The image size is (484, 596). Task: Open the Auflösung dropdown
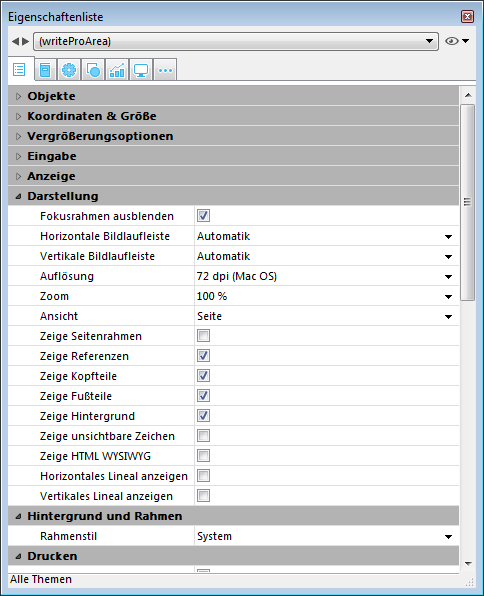coord(326,276)
